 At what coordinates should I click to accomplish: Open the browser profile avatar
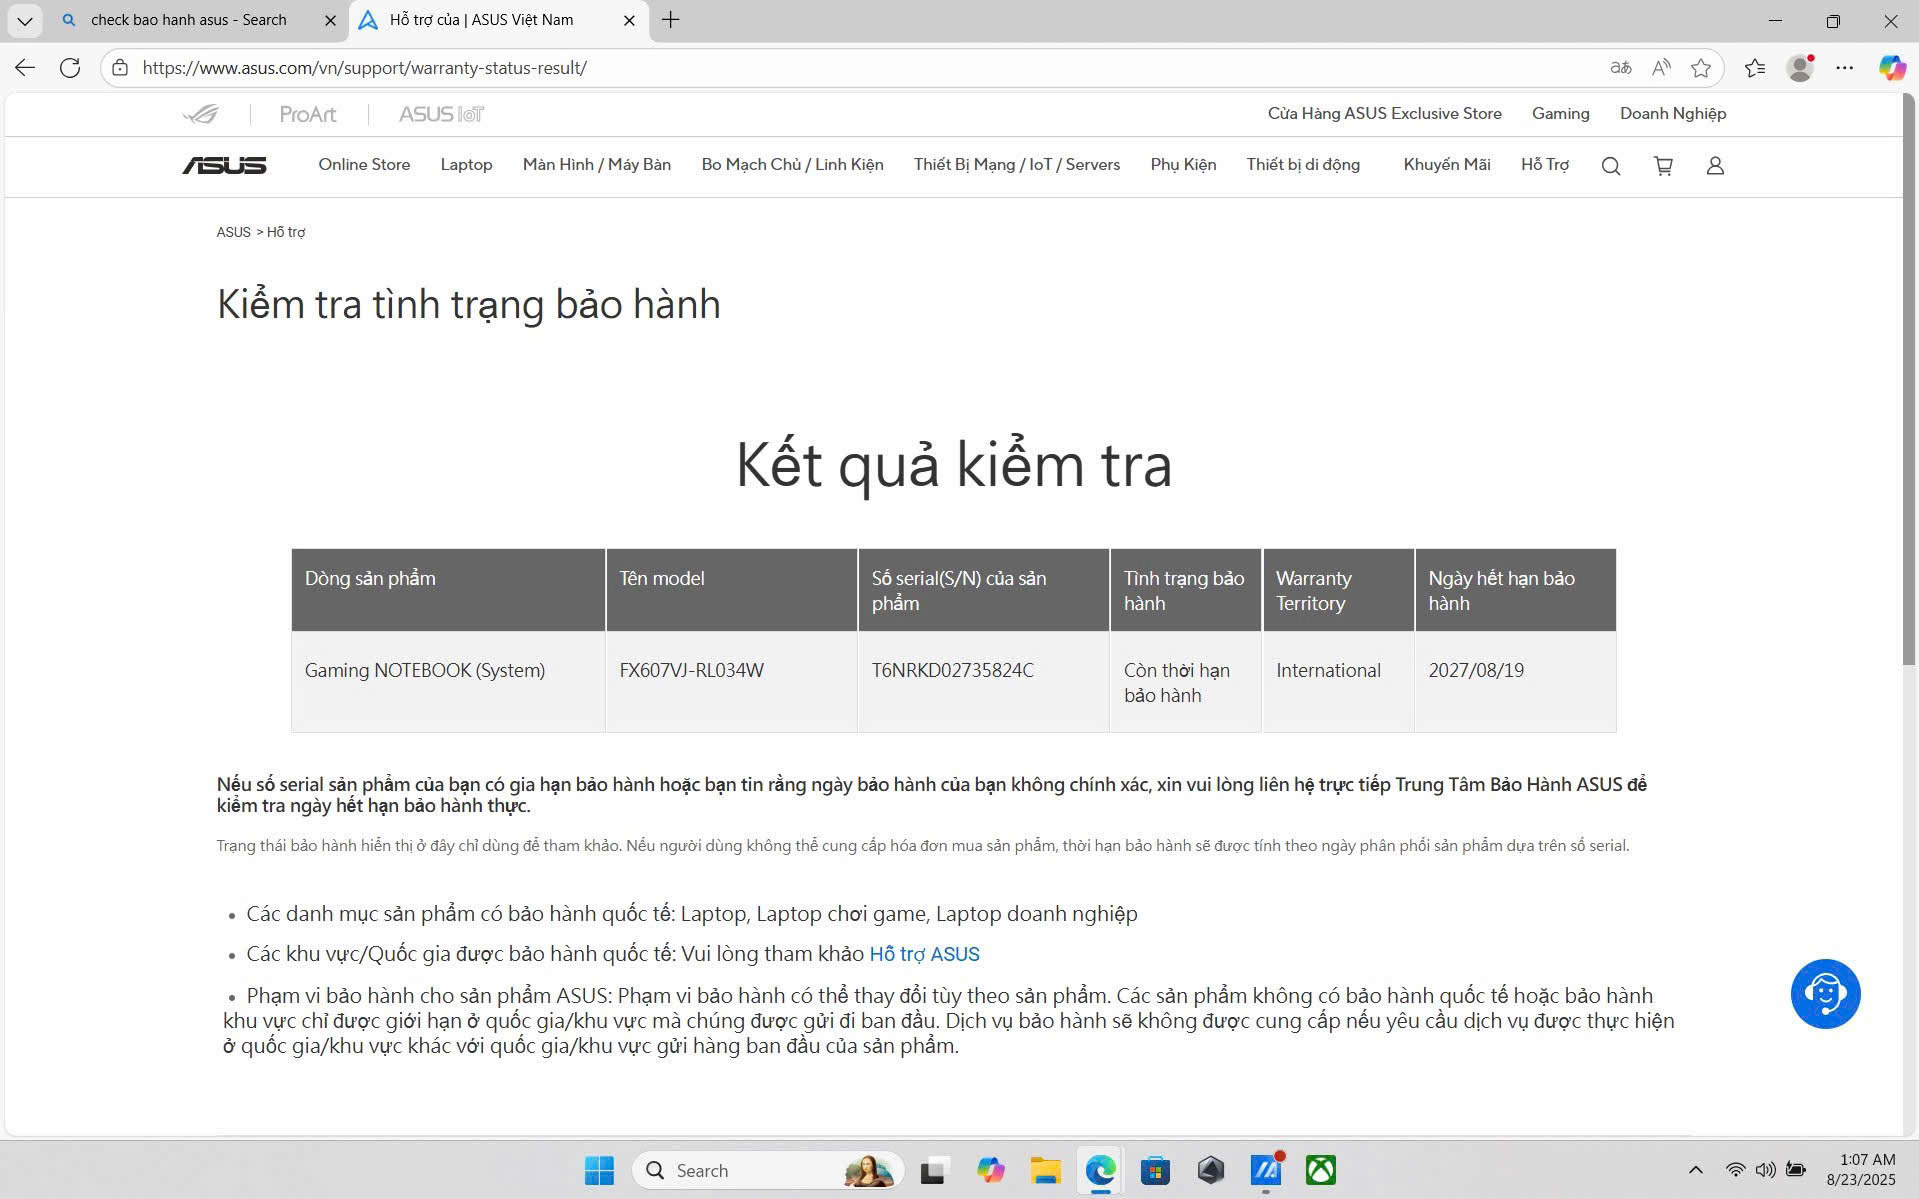[1801, 68]
